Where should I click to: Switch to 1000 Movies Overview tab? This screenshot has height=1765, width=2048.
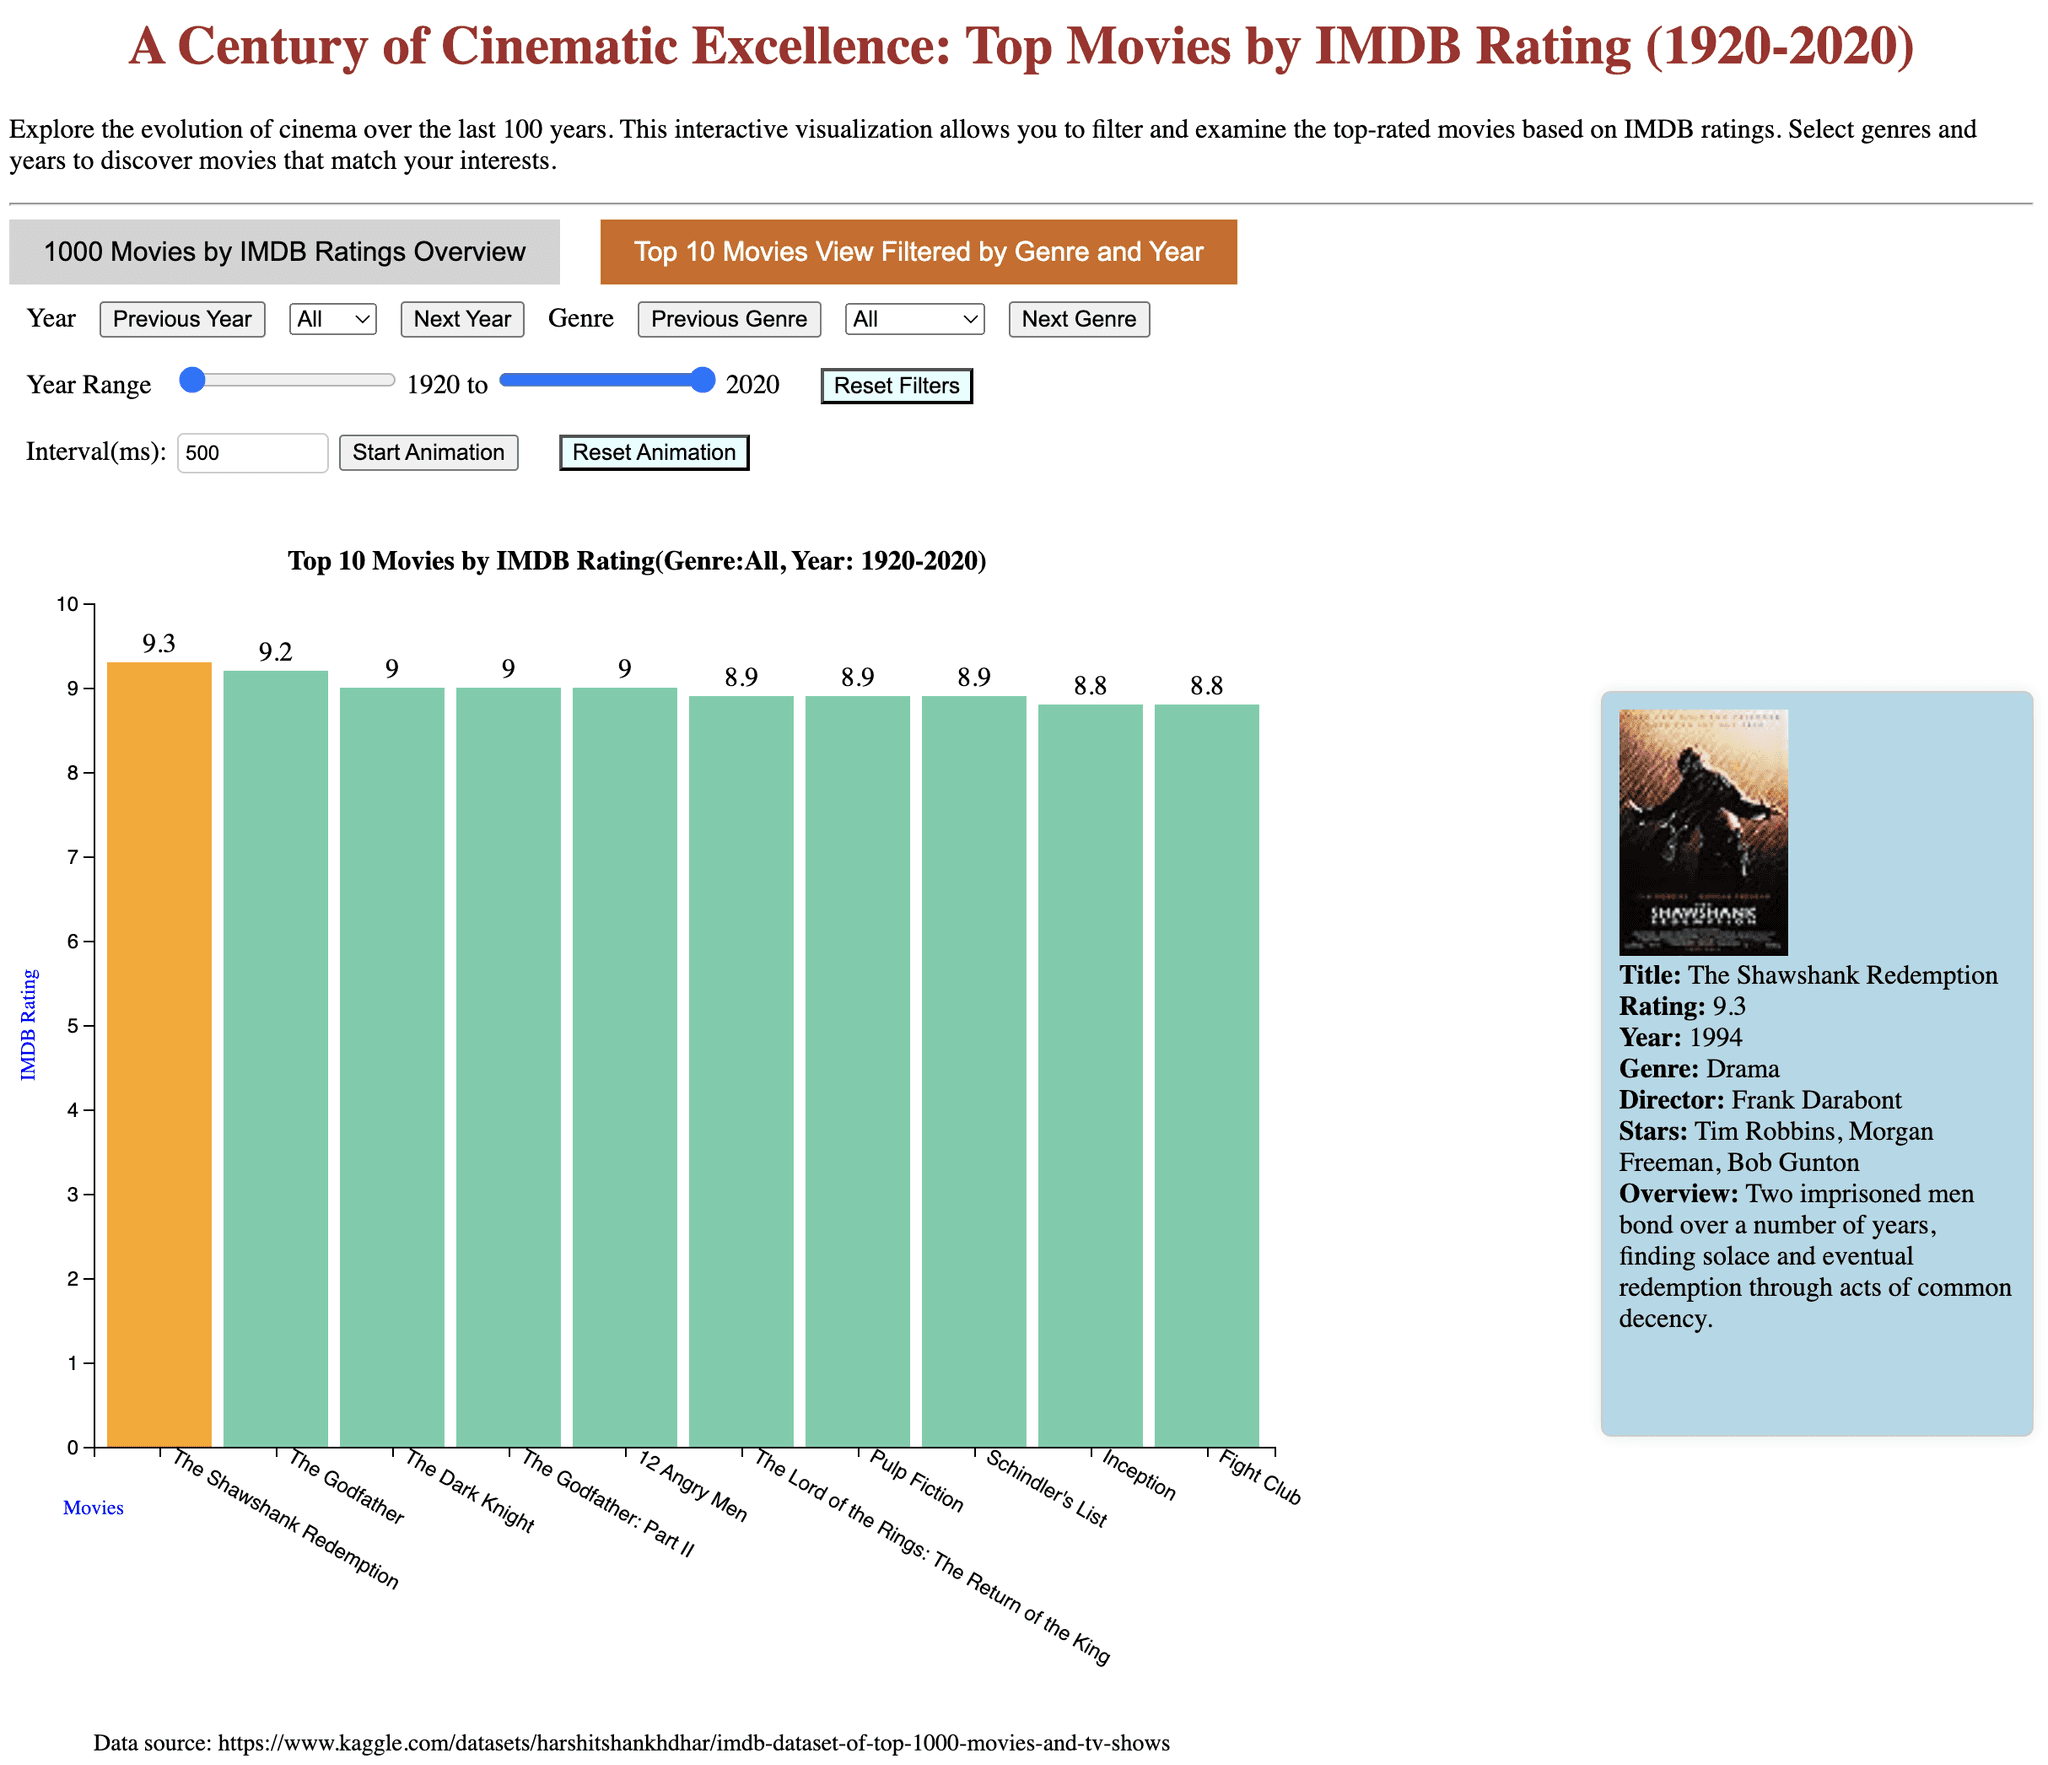[x=284, y=252]
